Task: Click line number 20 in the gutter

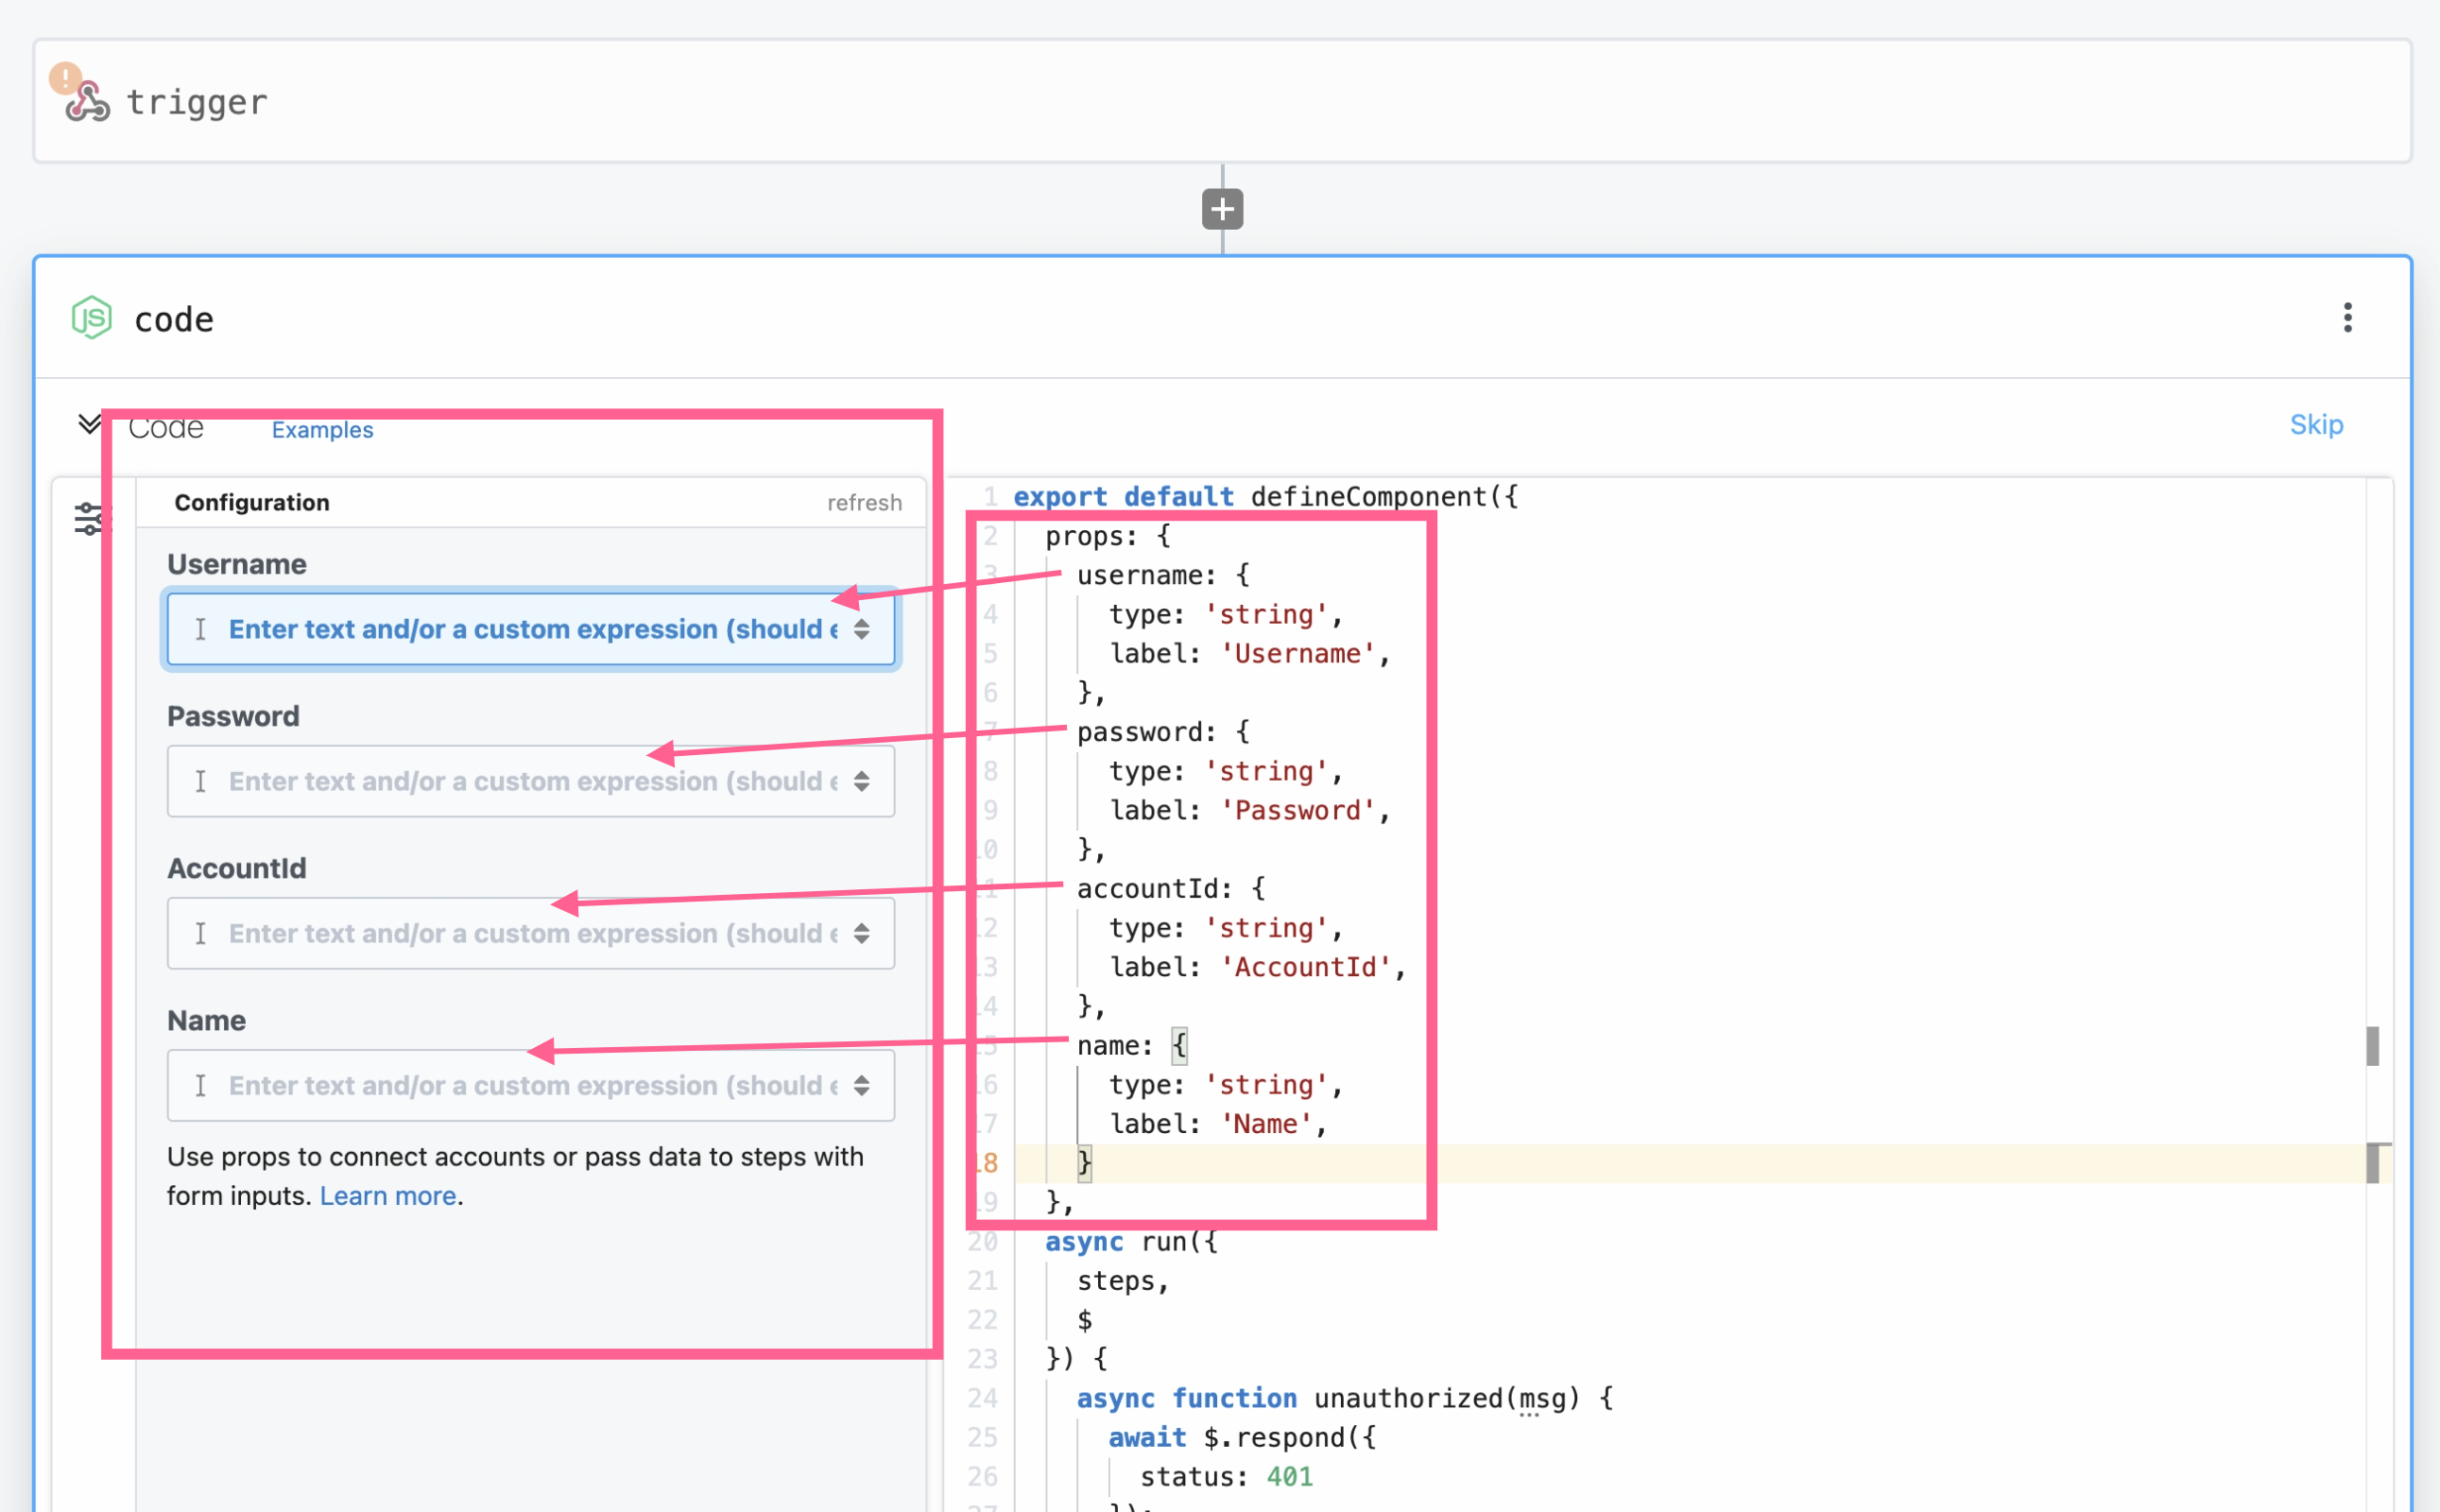Action: coord(983,1242)
